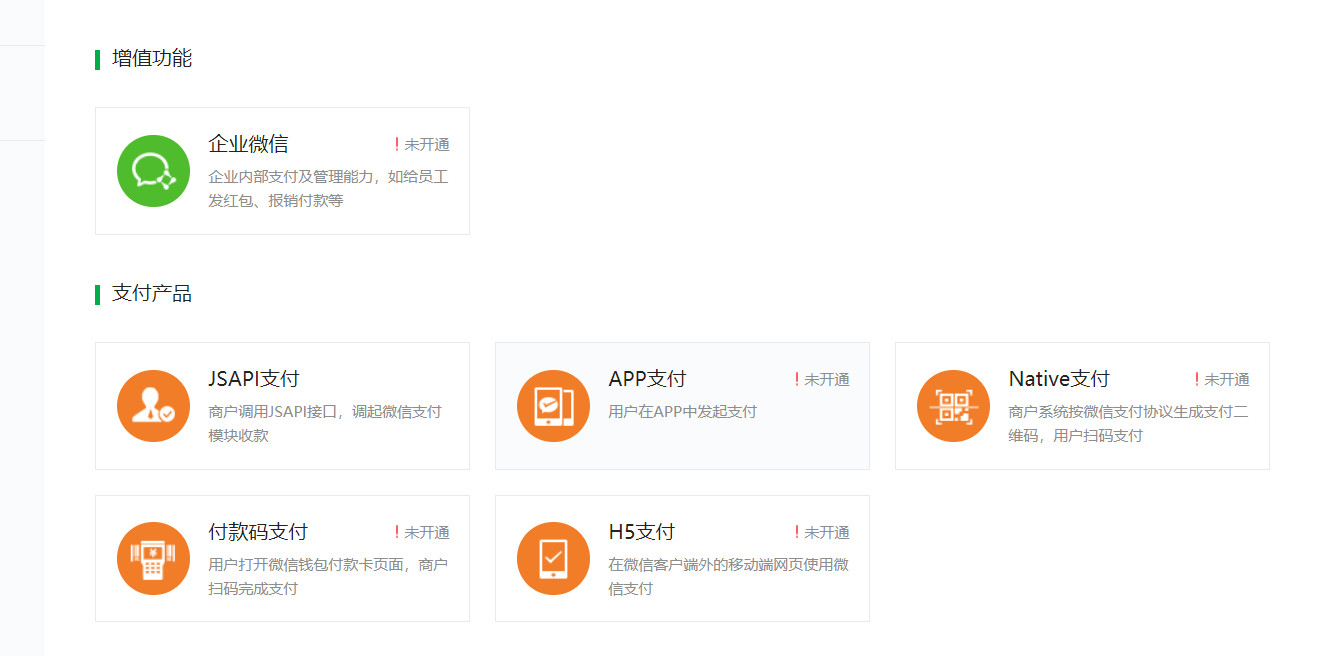Click the green 企业微信 chat icon
Image resolution: width=1337 pixels, height=656 pixels.
153,171
